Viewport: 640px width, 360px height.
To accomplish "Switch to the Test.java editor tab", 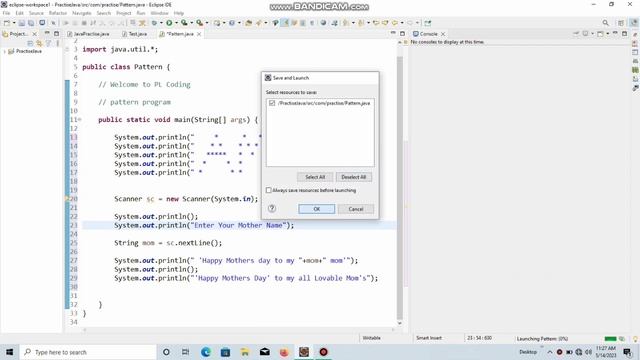I will pos(135,34).
